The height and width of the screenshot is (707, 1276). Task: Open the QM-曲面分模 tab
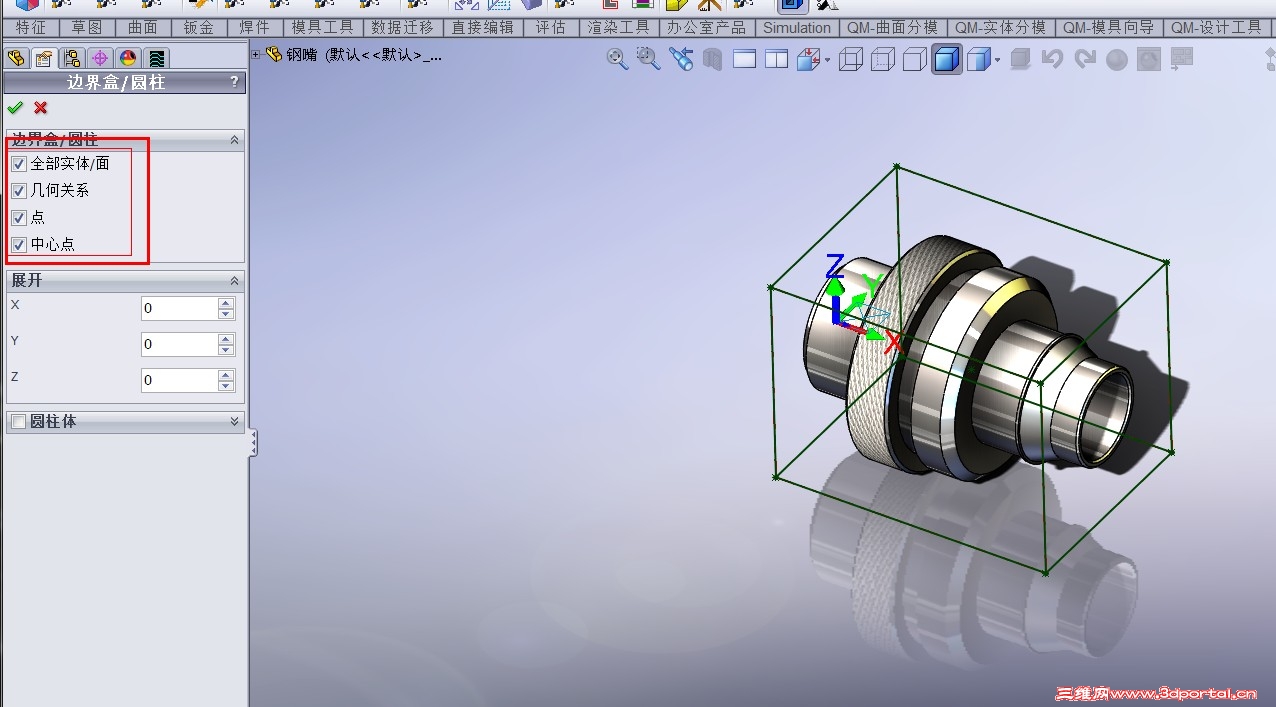coord(892,28)
